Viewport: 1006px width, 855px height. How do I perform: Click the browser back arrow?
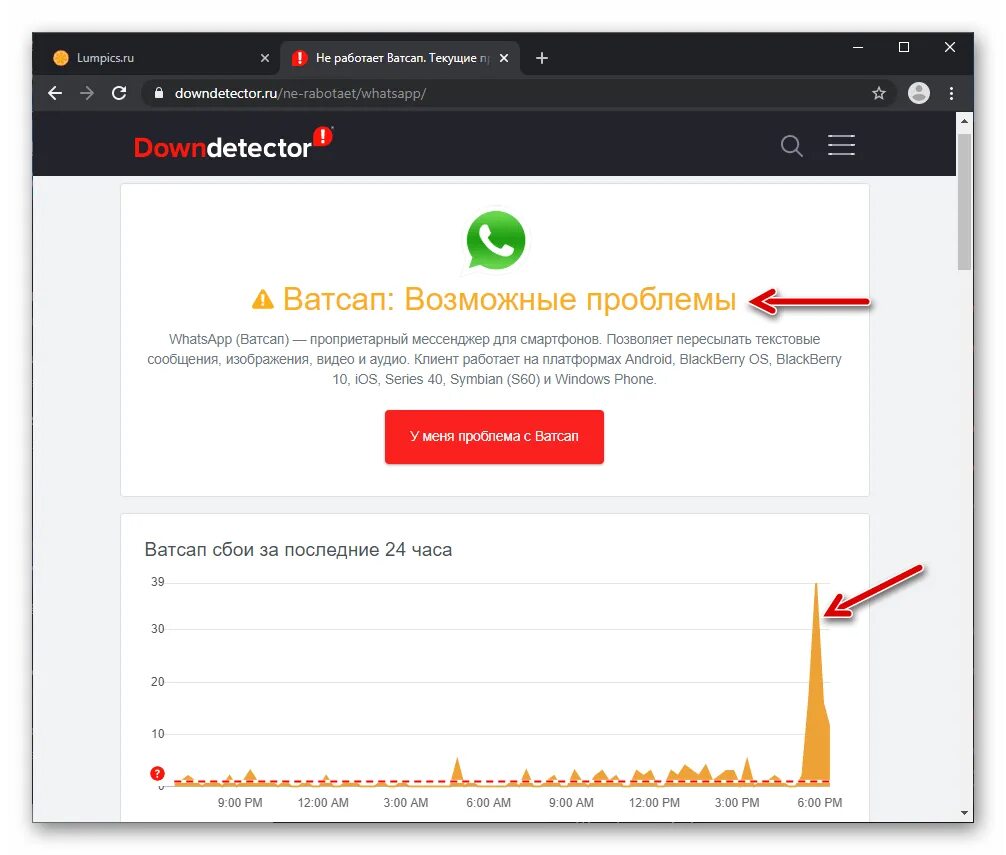pyautogui.click(x=55, y=93)
